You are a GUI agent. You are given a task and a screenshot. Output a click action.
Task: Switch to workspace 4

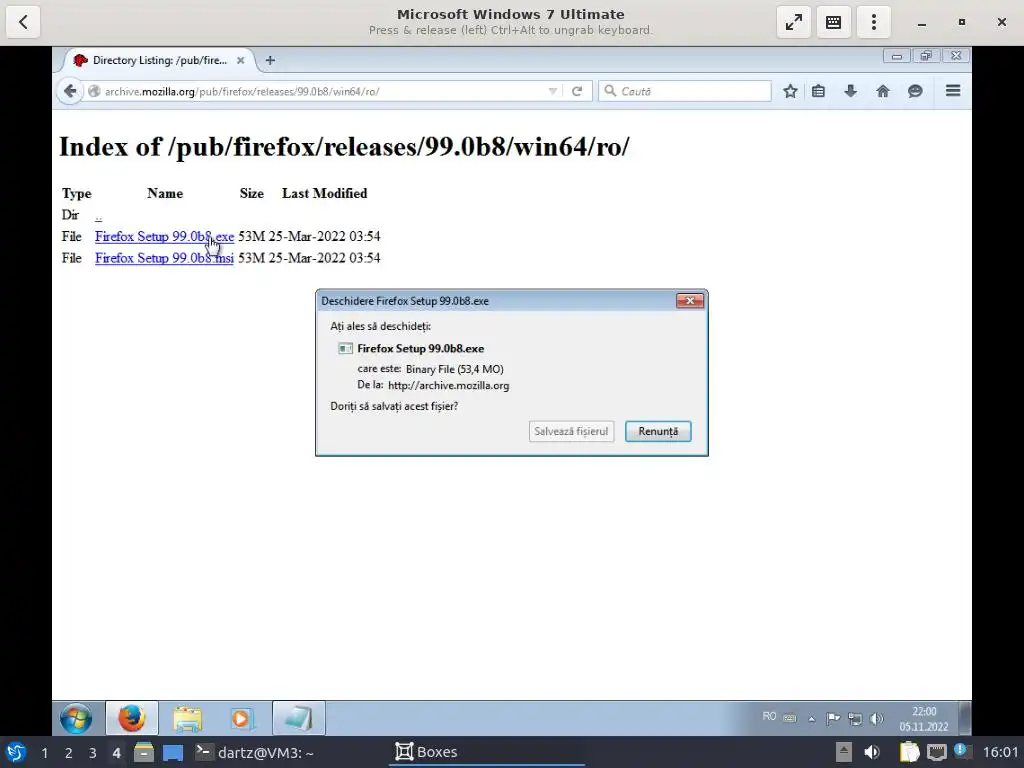[x=116, y=753]
